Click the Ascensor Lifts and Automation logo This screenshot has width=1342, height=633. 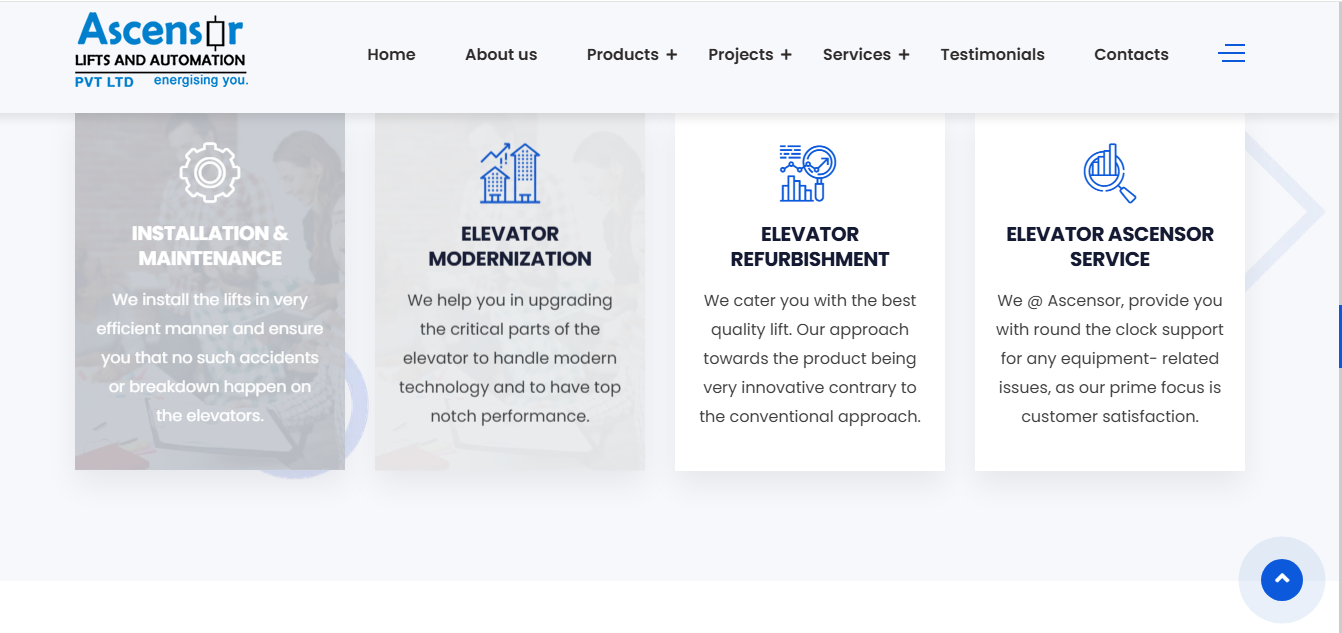pyautogui.click(x=161, y=51)
